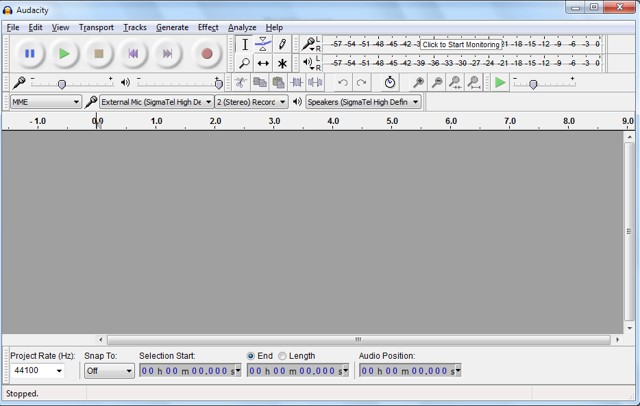Viewport: 640px width, 406px height.
Task: Click the Audio Position time field
Action: point(407,371)
